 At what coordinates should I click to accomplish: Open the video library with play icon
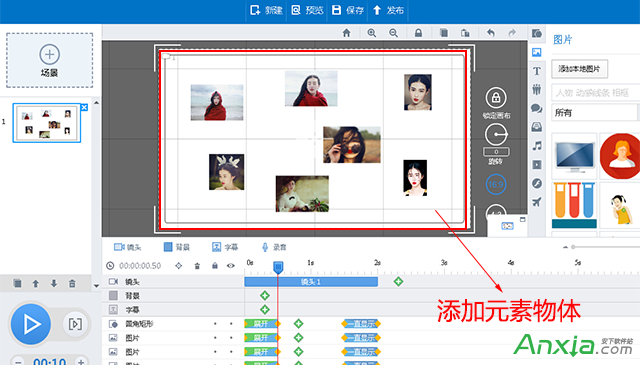[x=537, y=165]
